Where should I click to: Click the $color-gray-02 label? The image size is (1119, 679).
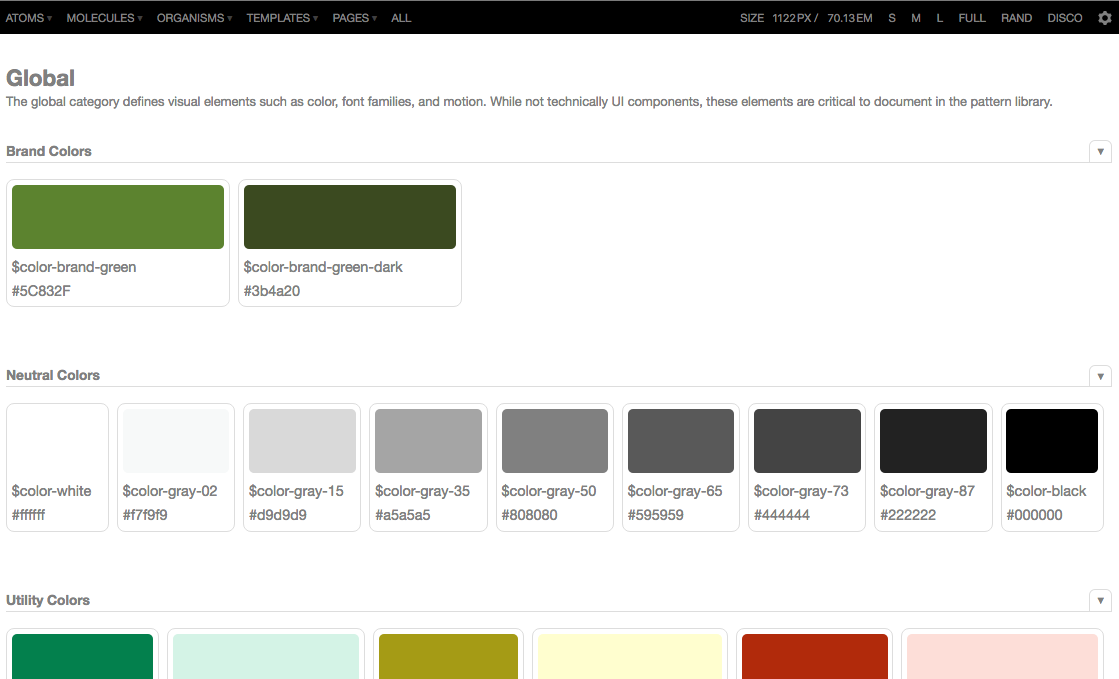(x=170, y=491)
